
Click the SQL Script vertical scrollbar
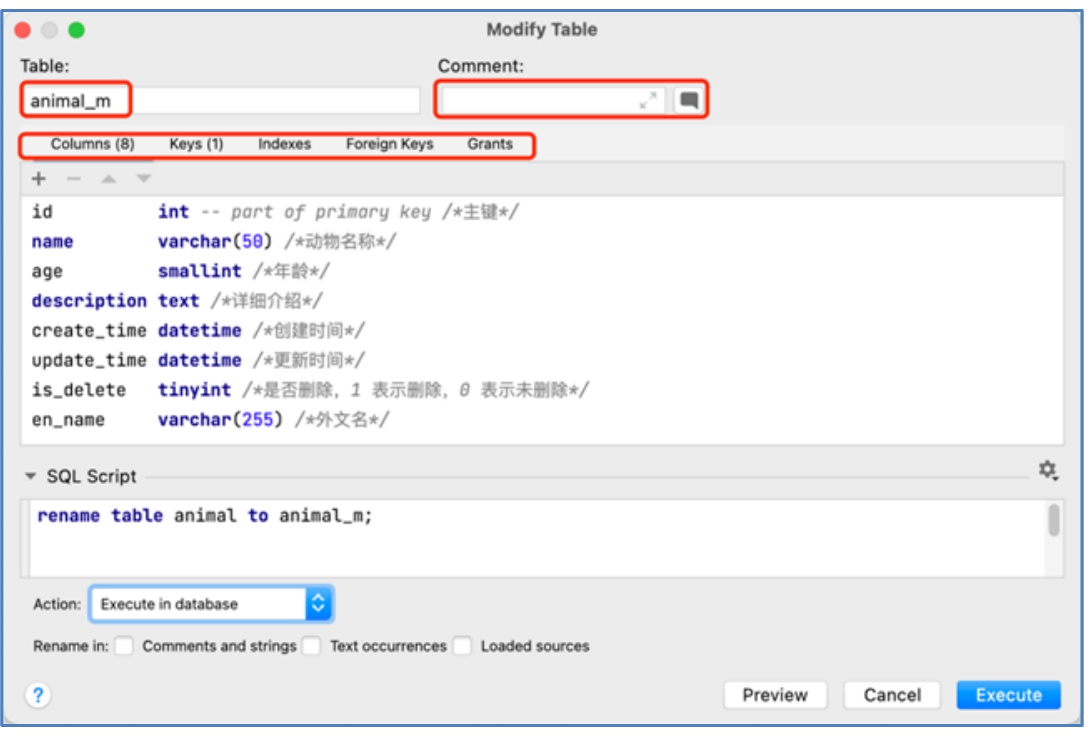pyautogui.click(x=1053, y=521)
